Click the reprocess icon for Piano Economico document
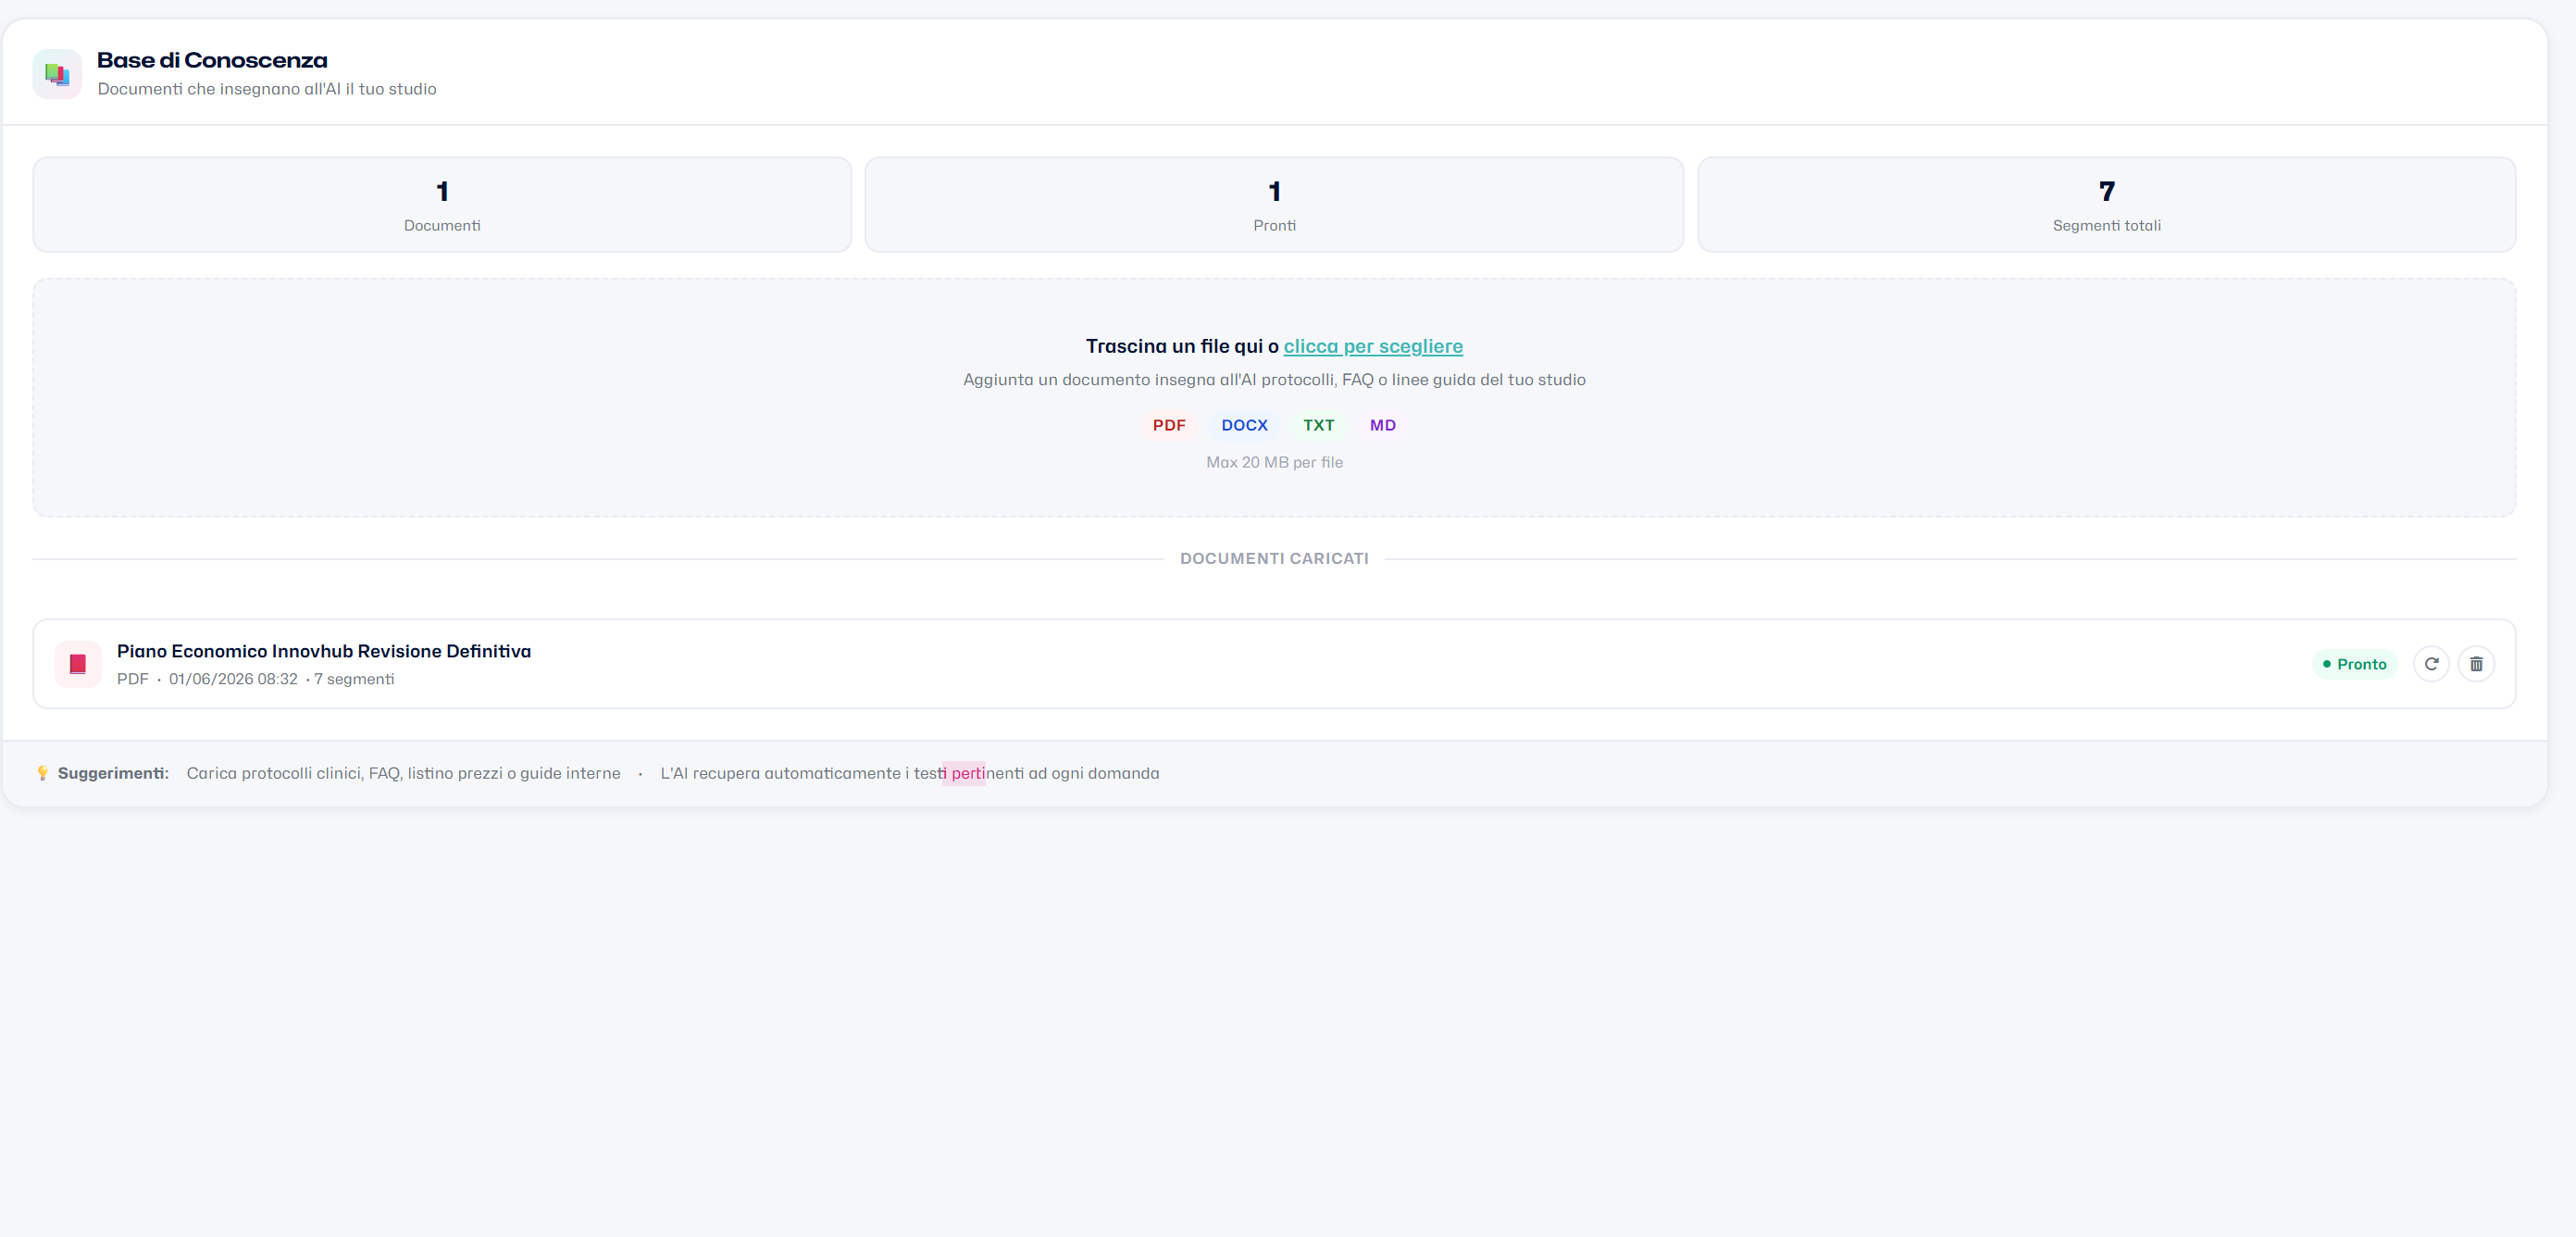 coord(2431,664)
